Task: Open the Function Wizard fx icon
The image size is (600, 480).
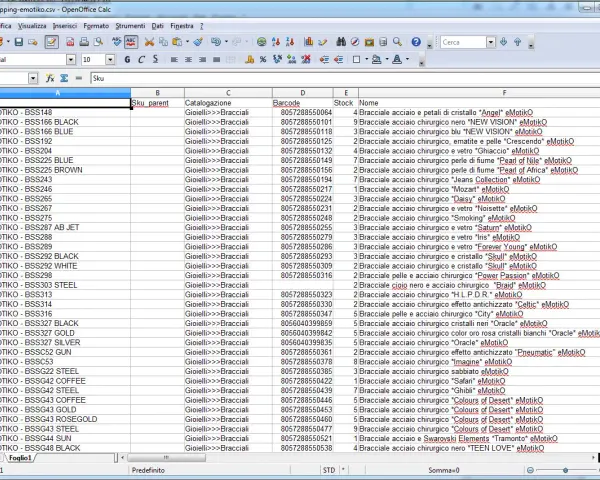Action: [x=50, y=78]
